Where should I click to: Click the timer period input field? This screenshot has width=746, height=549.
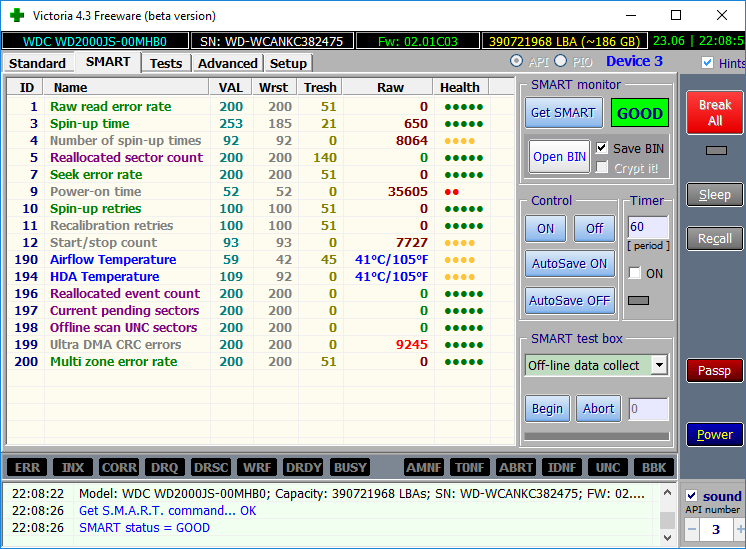tap(648, 227)
